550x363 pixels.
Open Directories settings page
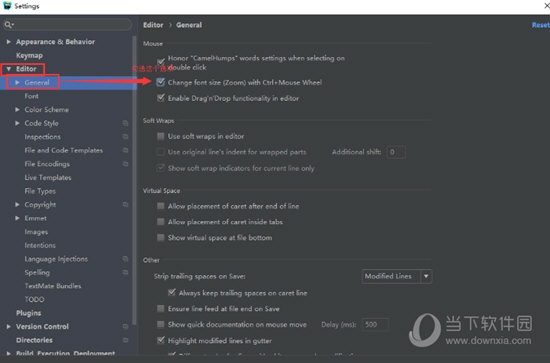click(34, 340)
